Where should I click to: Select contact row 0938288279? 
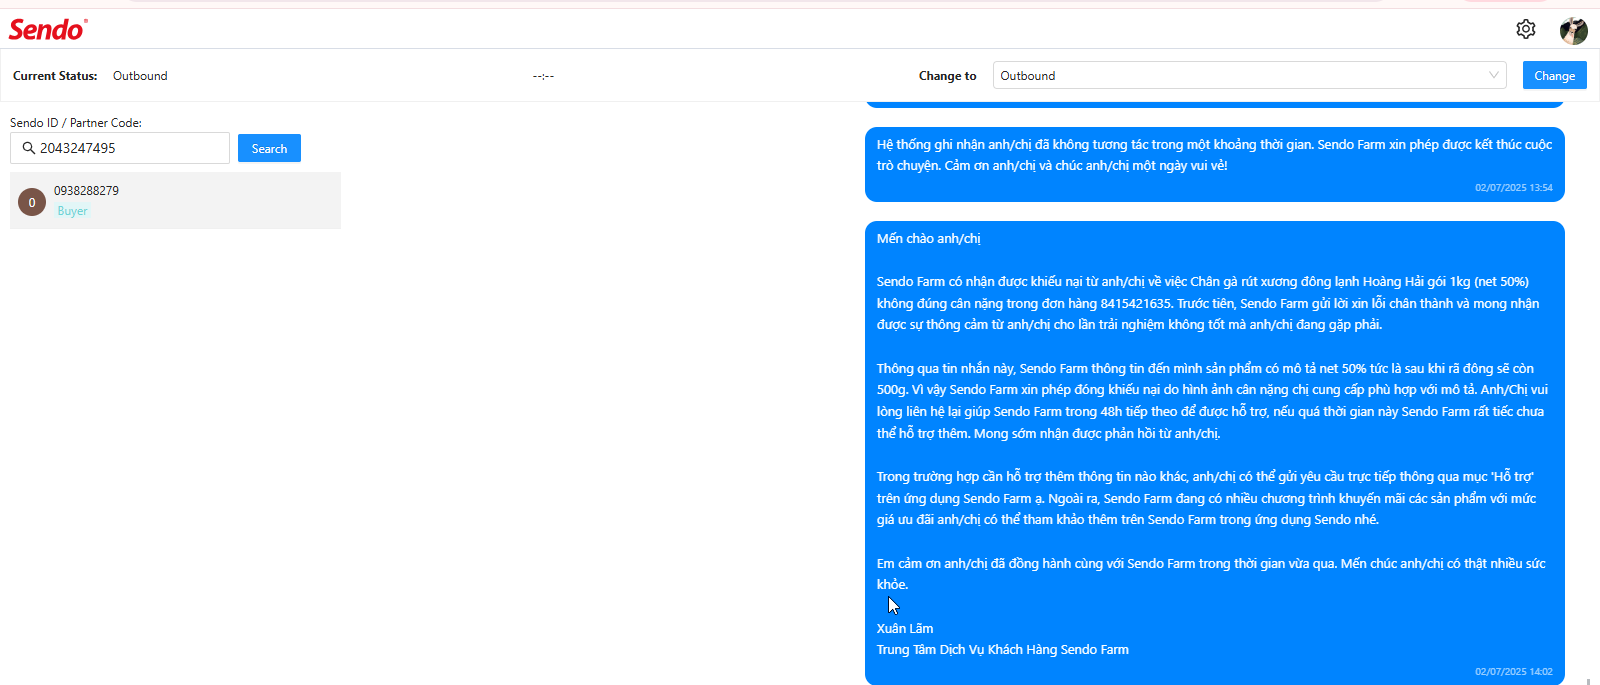coord(175,200)
